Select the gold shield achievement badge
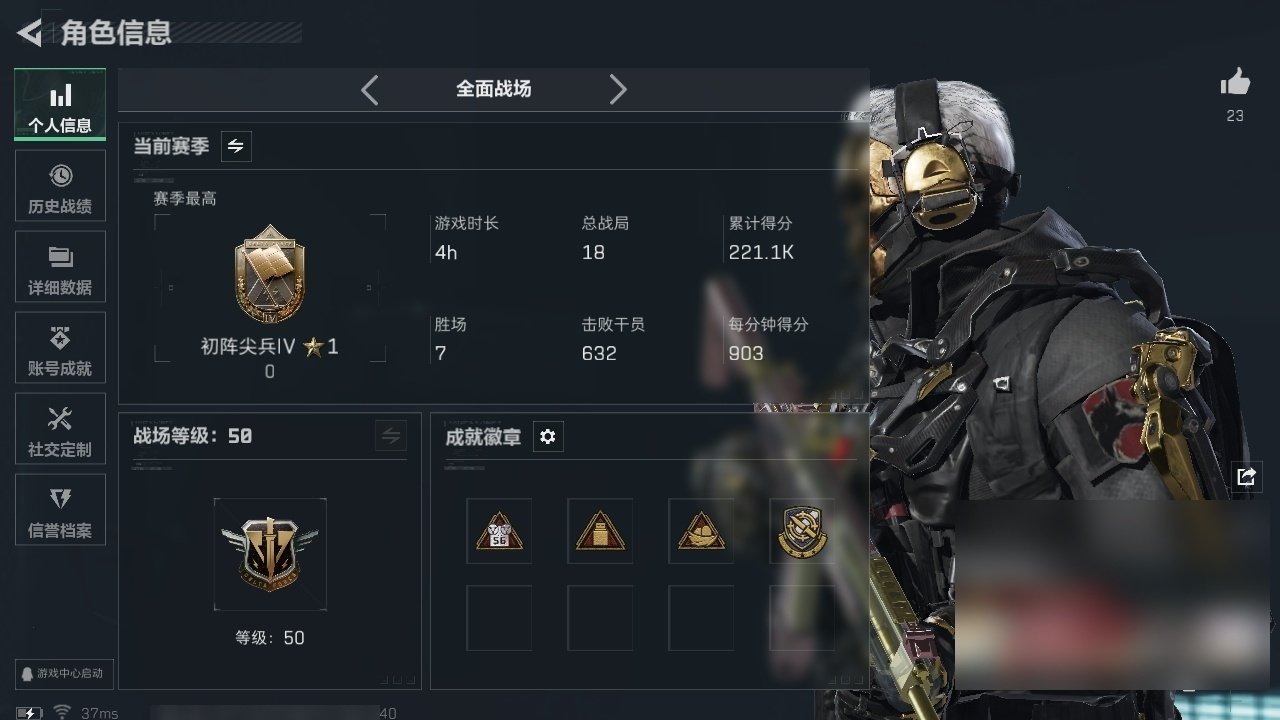Image resolution: width=1280 pixels, height=720 pixels. (x=802, y=531)
